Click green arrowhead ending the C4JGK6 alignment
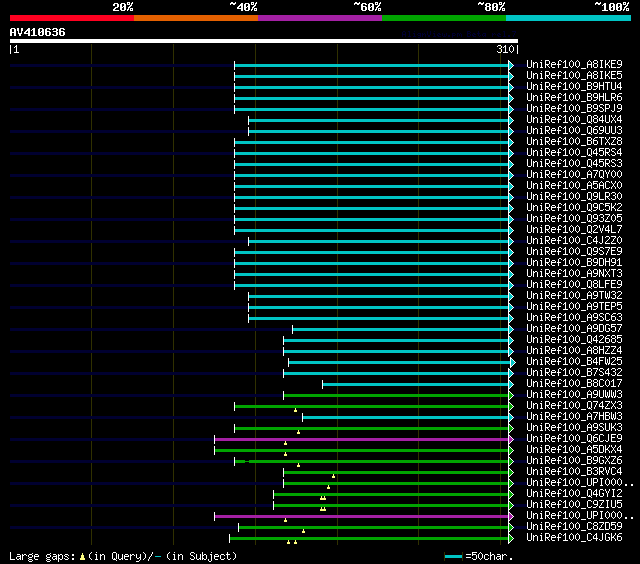The width and height of the screenshot is (640, 564). [511, 539]
